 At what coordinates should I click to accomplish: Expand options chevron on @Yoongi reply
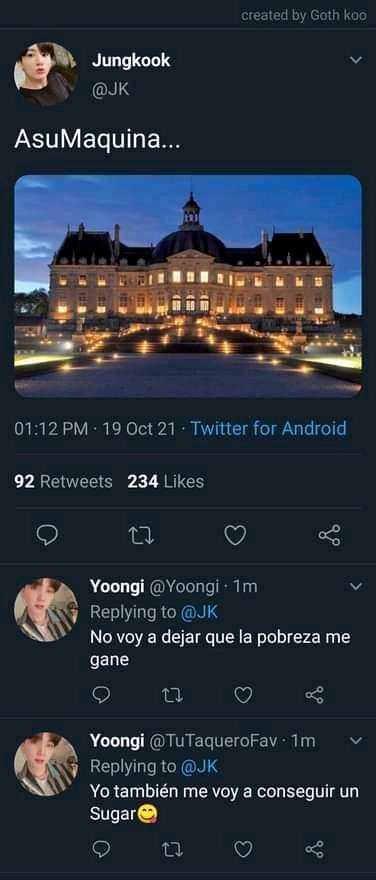(356, 586)
